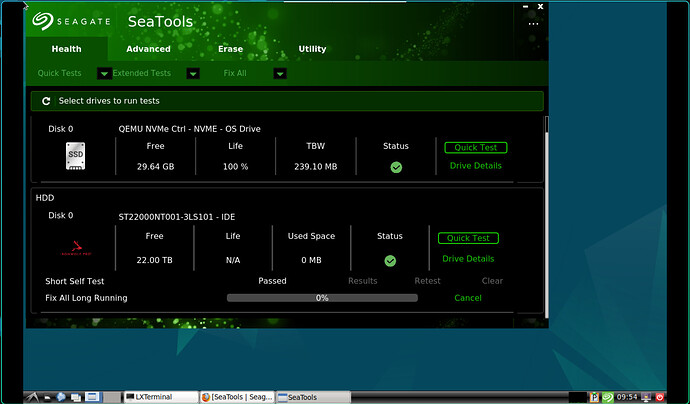The height and width of the screenshot is (404, 690).
Task: Click the HDD section heading
Action: (x=45, y=198)
